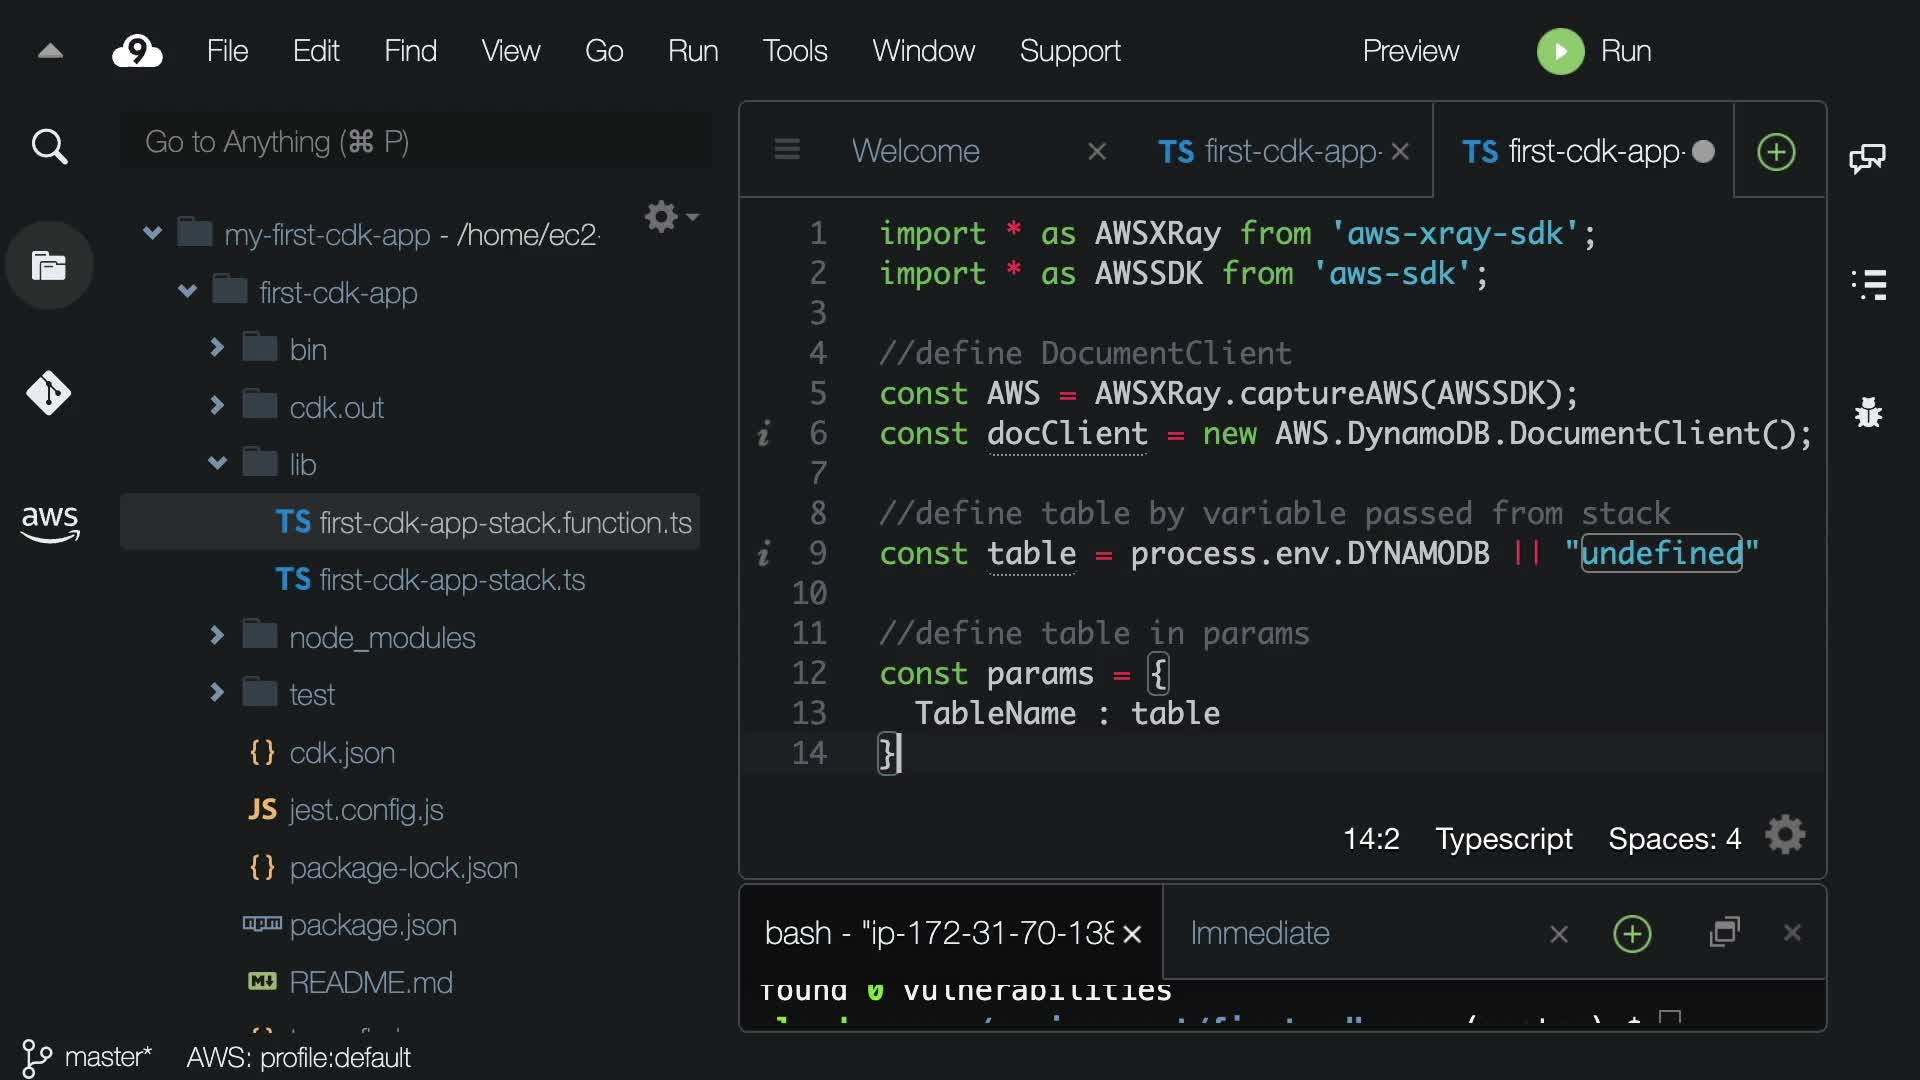Screen dimensions: 1920x1080
Task: Click the Cloud9 logo icon
Action: (x=137, y=51)
